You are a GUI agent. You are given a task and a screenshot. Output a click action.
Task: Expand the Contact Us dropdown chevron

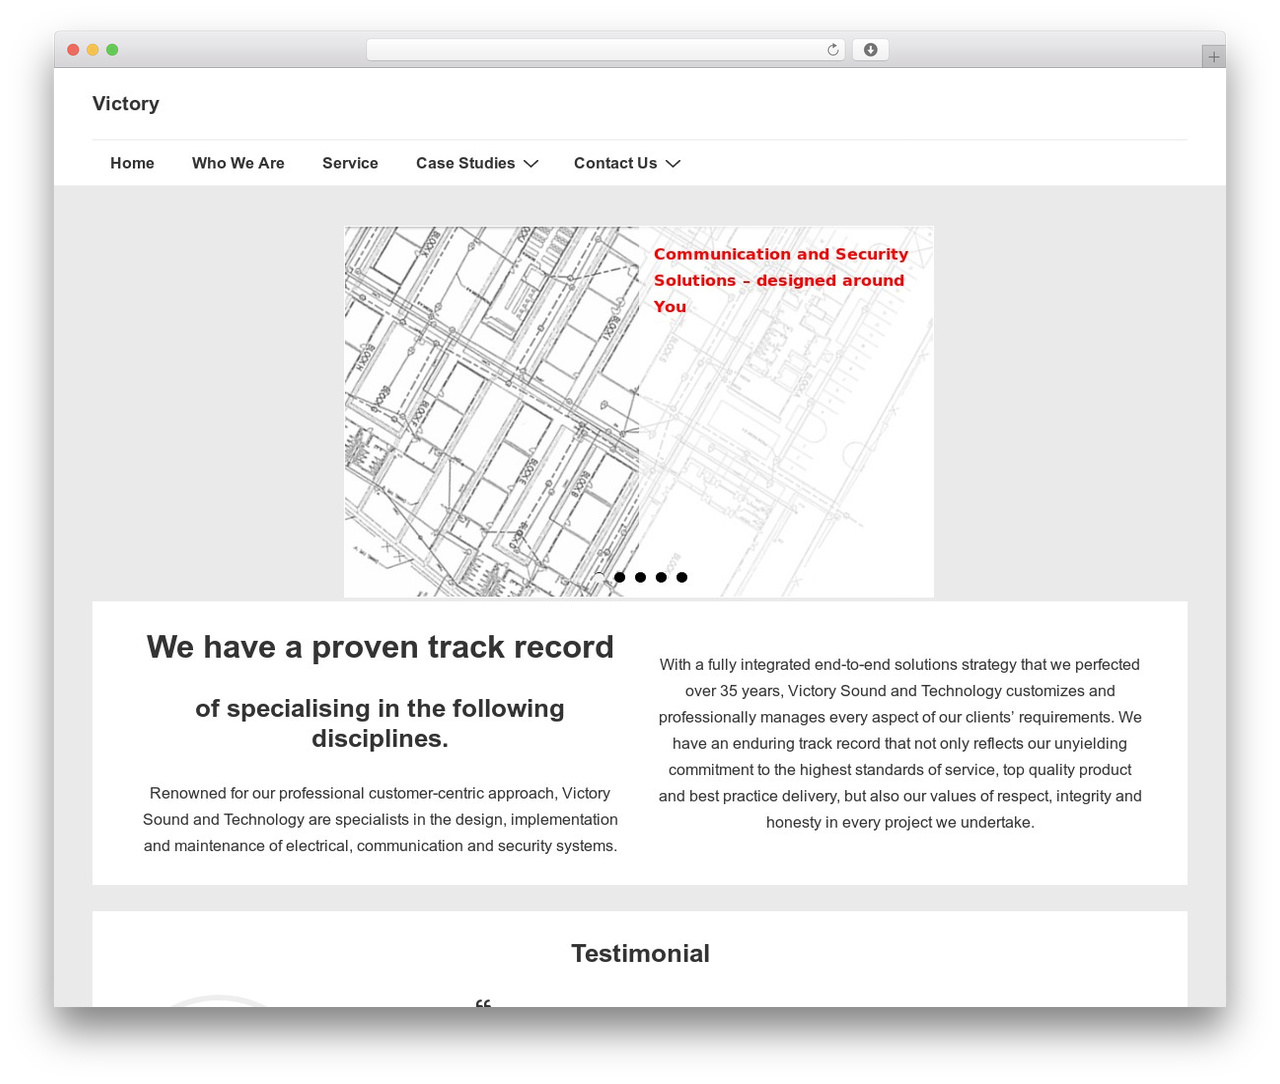click(x=673, y=163)
